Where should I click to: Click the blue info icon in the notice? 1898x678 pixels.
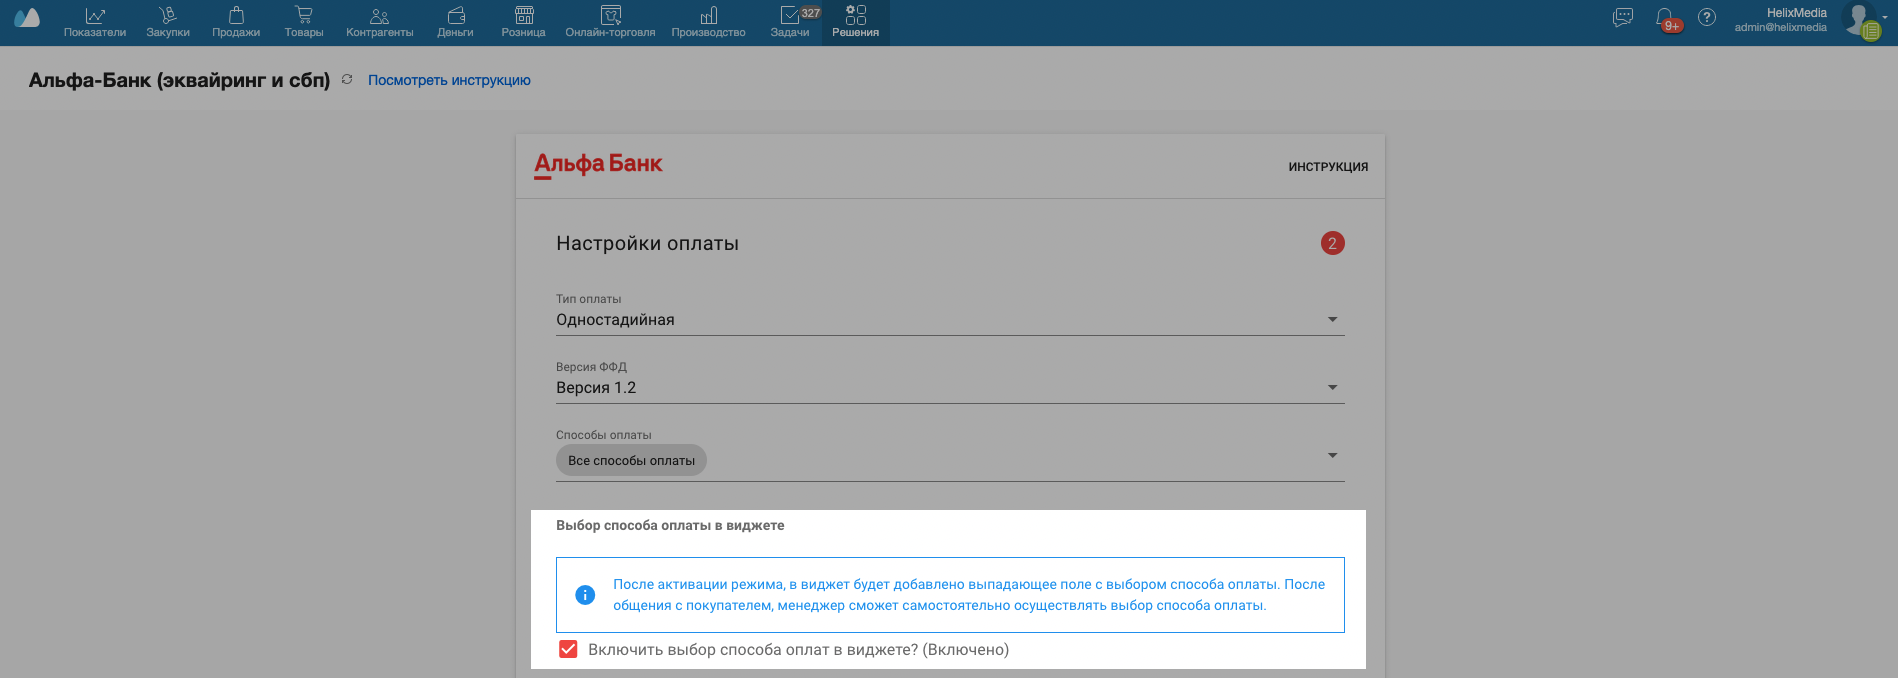tap(585, 595)
